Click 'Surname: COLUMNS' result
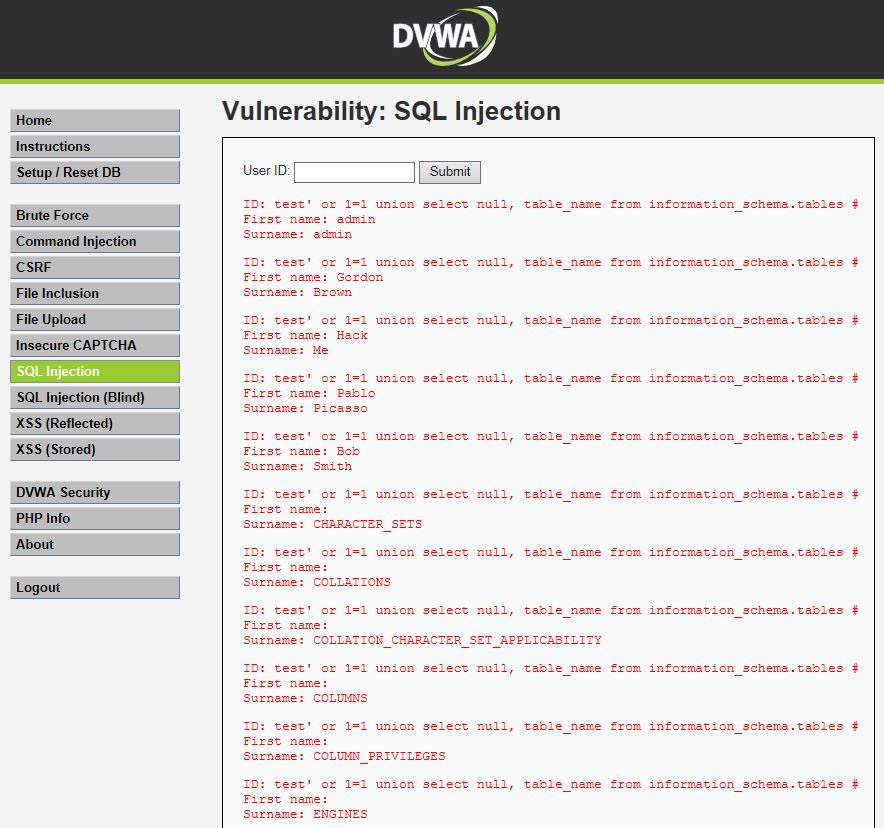Viewport: 884px width, 828px height. pyautogui.click(x=305, y=698)
